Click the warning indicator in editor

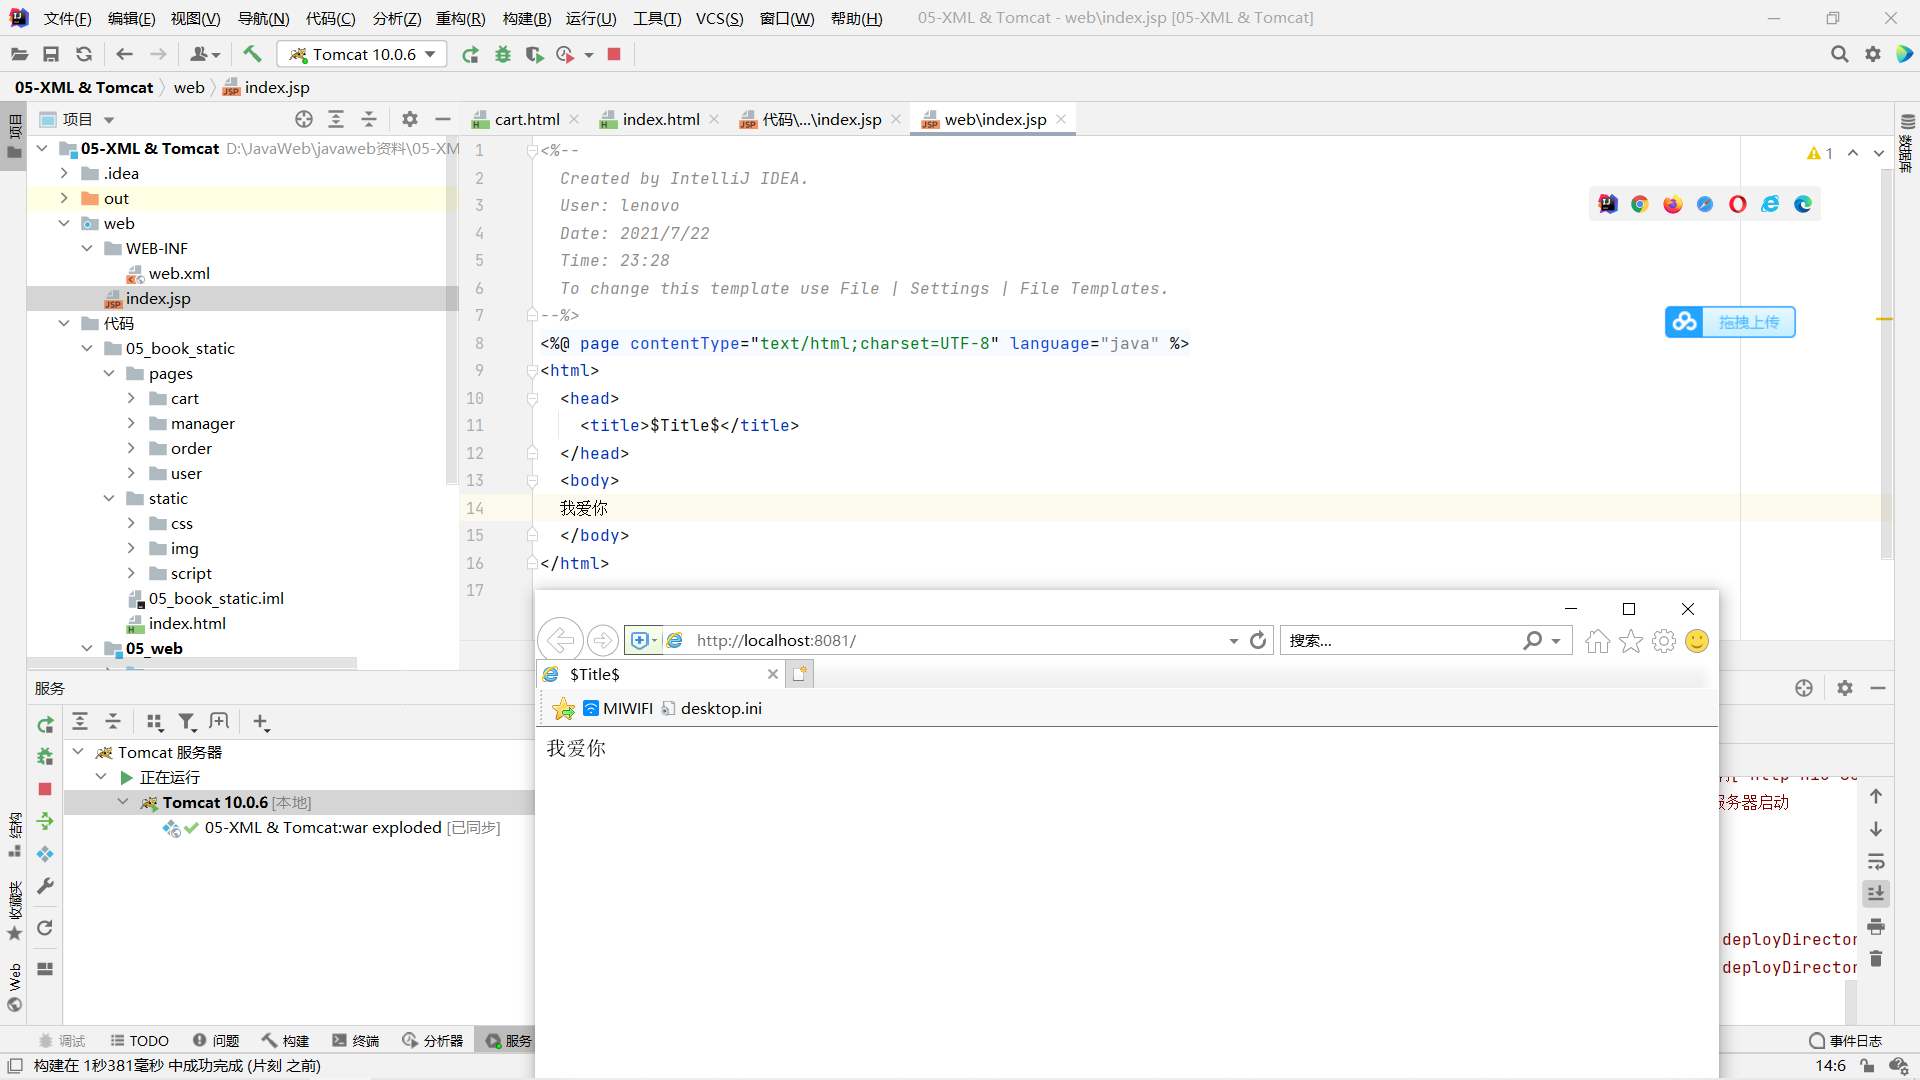(1820, 153)
